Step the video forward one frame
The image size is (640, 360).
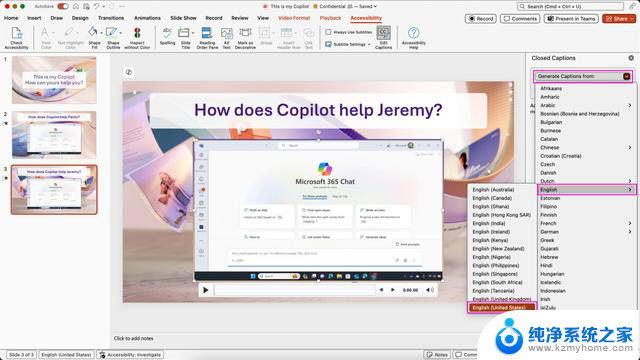[393, 290]
